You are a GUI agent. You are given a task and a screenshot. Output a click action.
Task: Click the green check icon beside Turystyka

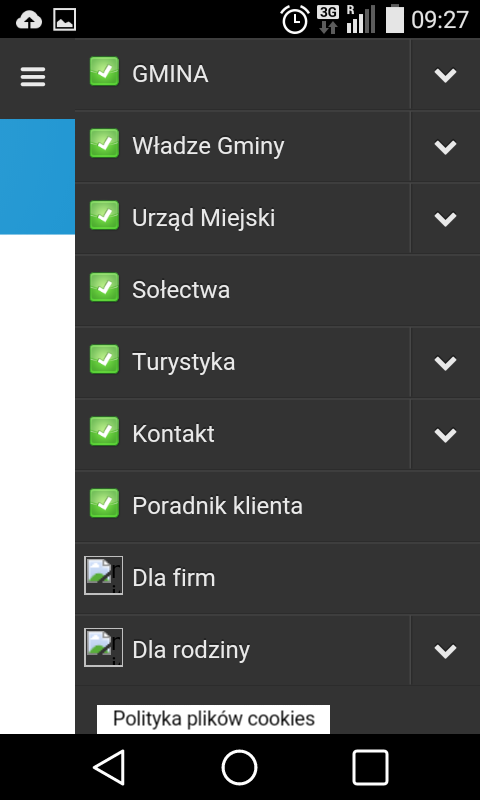point(105,359)
